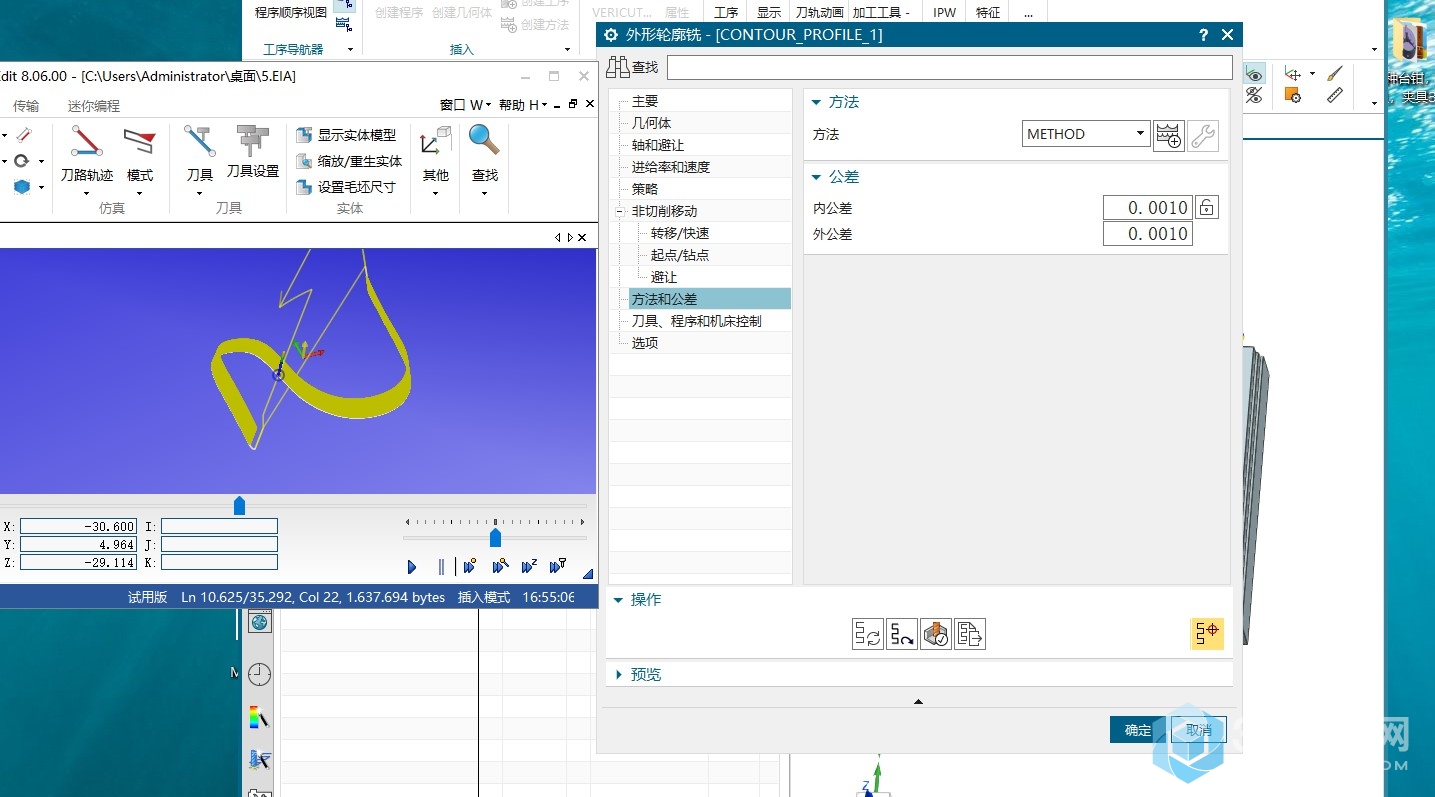The image size is (1435, 797).
Task: Select 几何体 in dialog tree
Action: point(651,123)
